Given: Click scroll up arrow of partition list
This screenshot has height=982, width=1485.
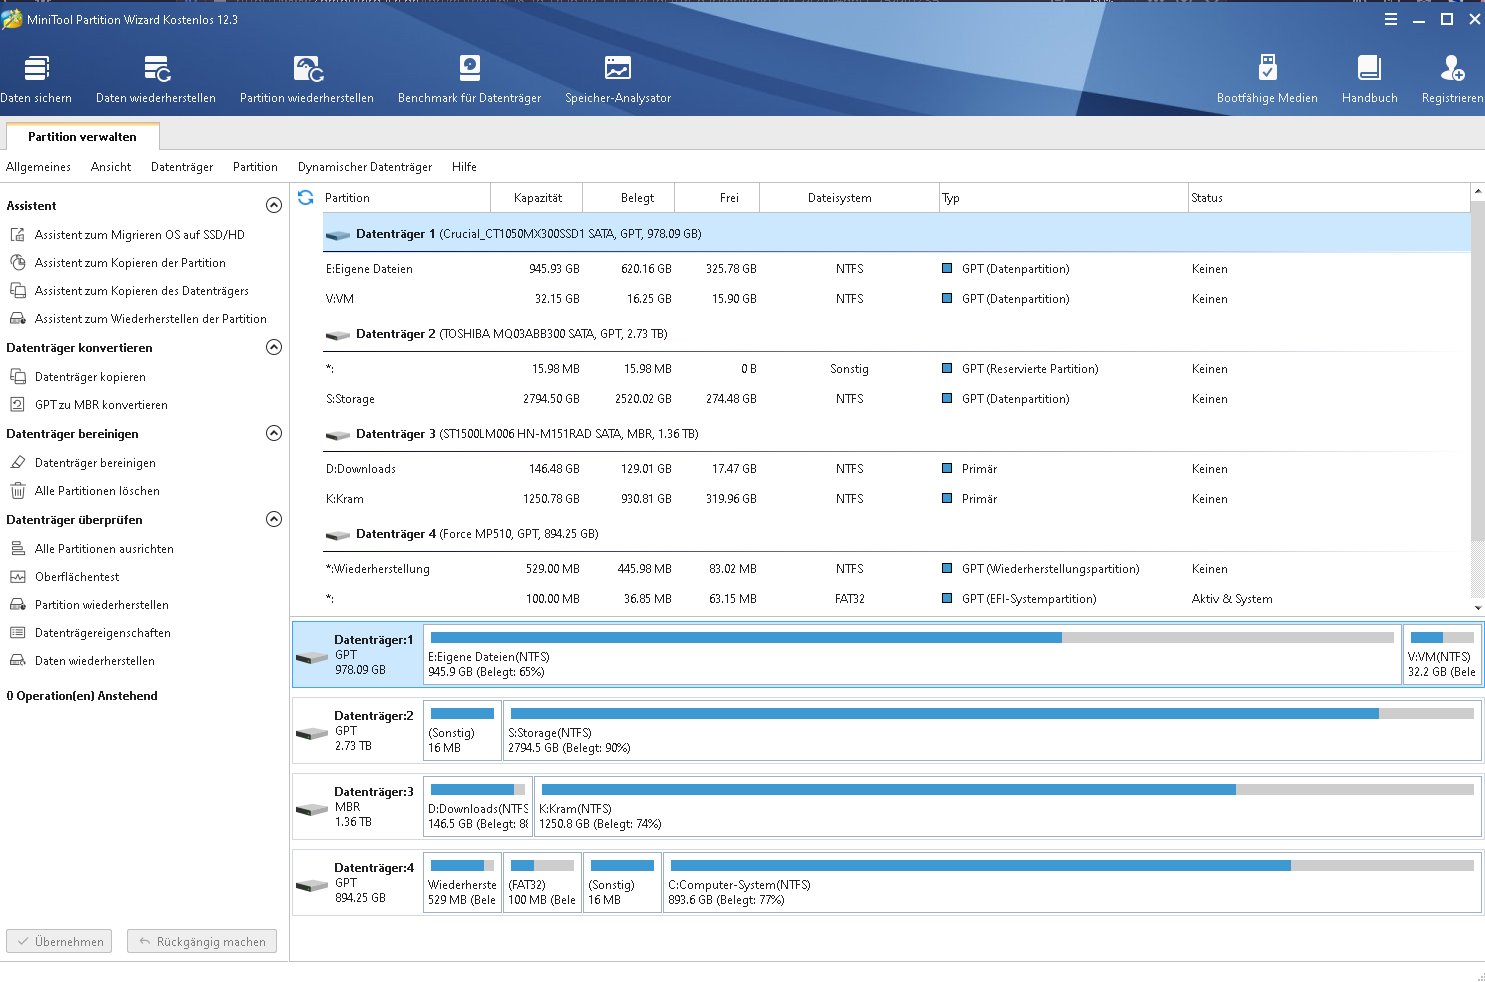Looking at the screenshot, I should point(1477,191).
